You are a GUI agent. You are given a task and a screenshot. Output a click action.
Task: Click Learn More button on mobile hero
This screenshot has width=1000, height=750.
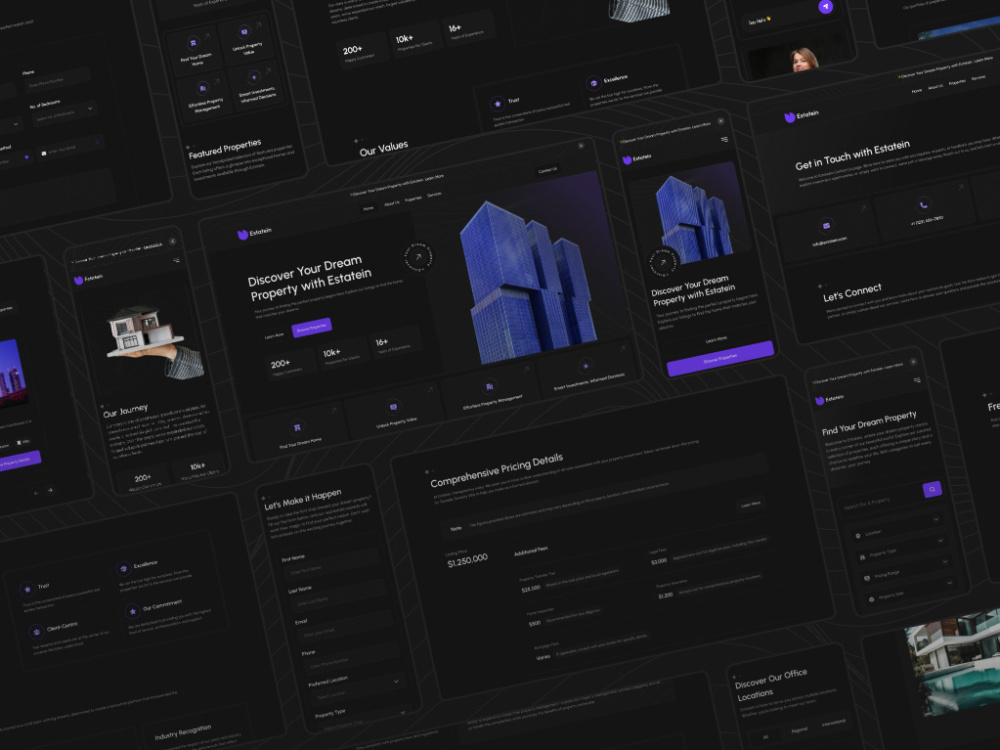click(x=716, y=340)
